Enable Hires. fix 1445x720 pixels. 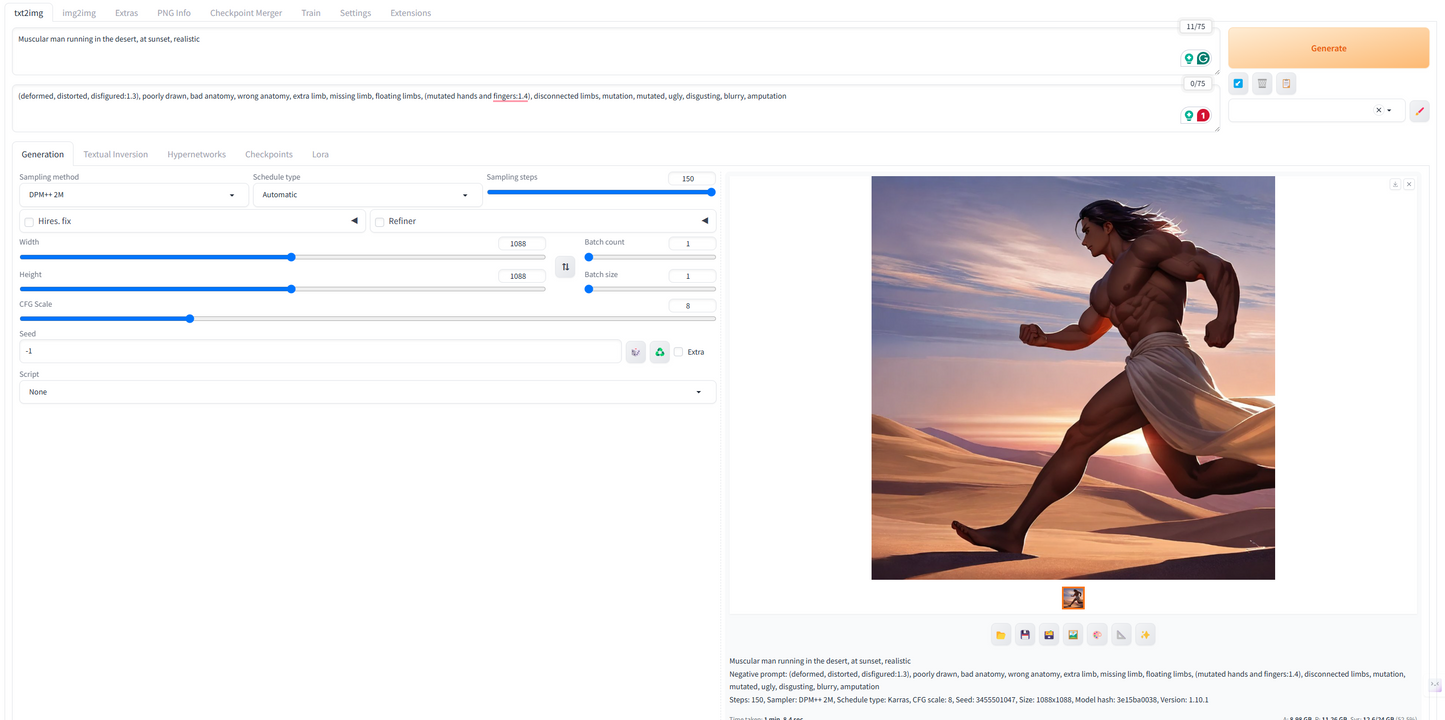[x=28, y=221]
